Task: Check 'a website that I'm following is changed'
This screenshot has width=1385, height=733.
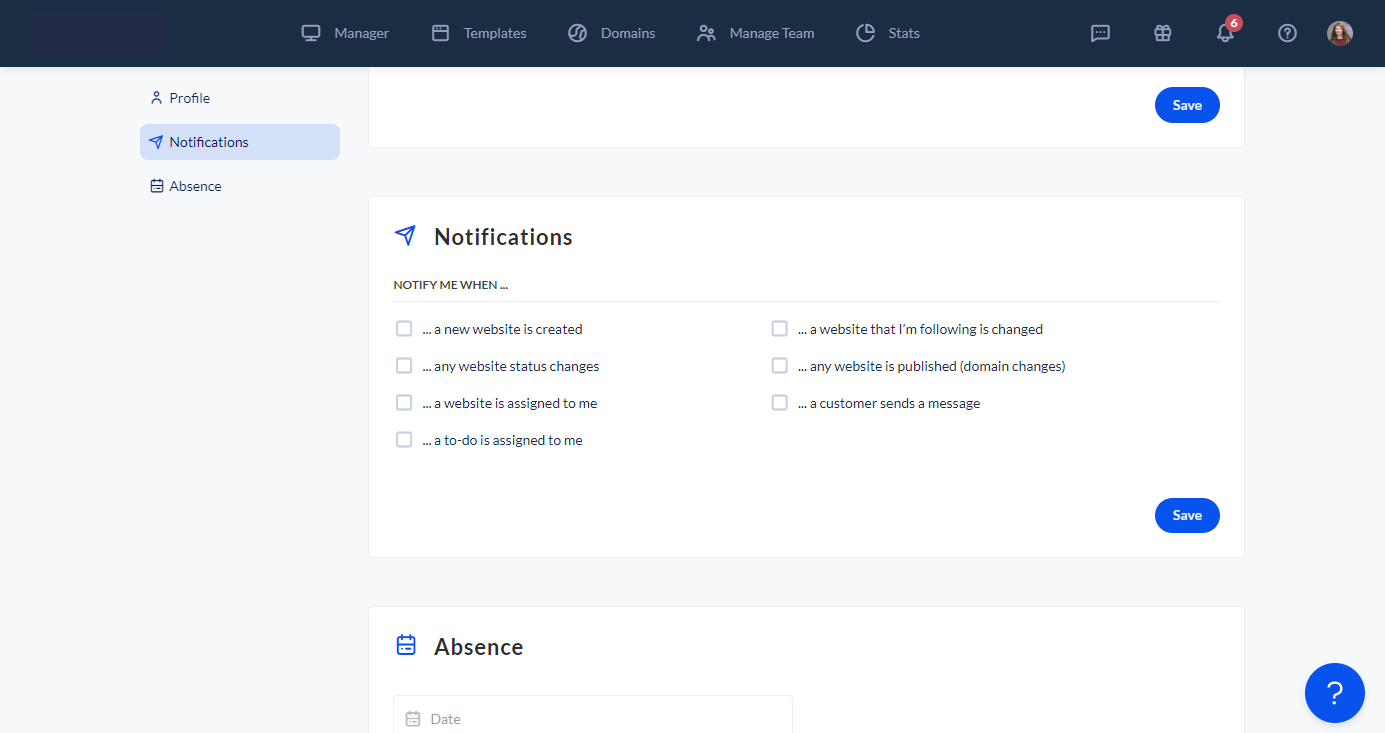Action: 779,329
